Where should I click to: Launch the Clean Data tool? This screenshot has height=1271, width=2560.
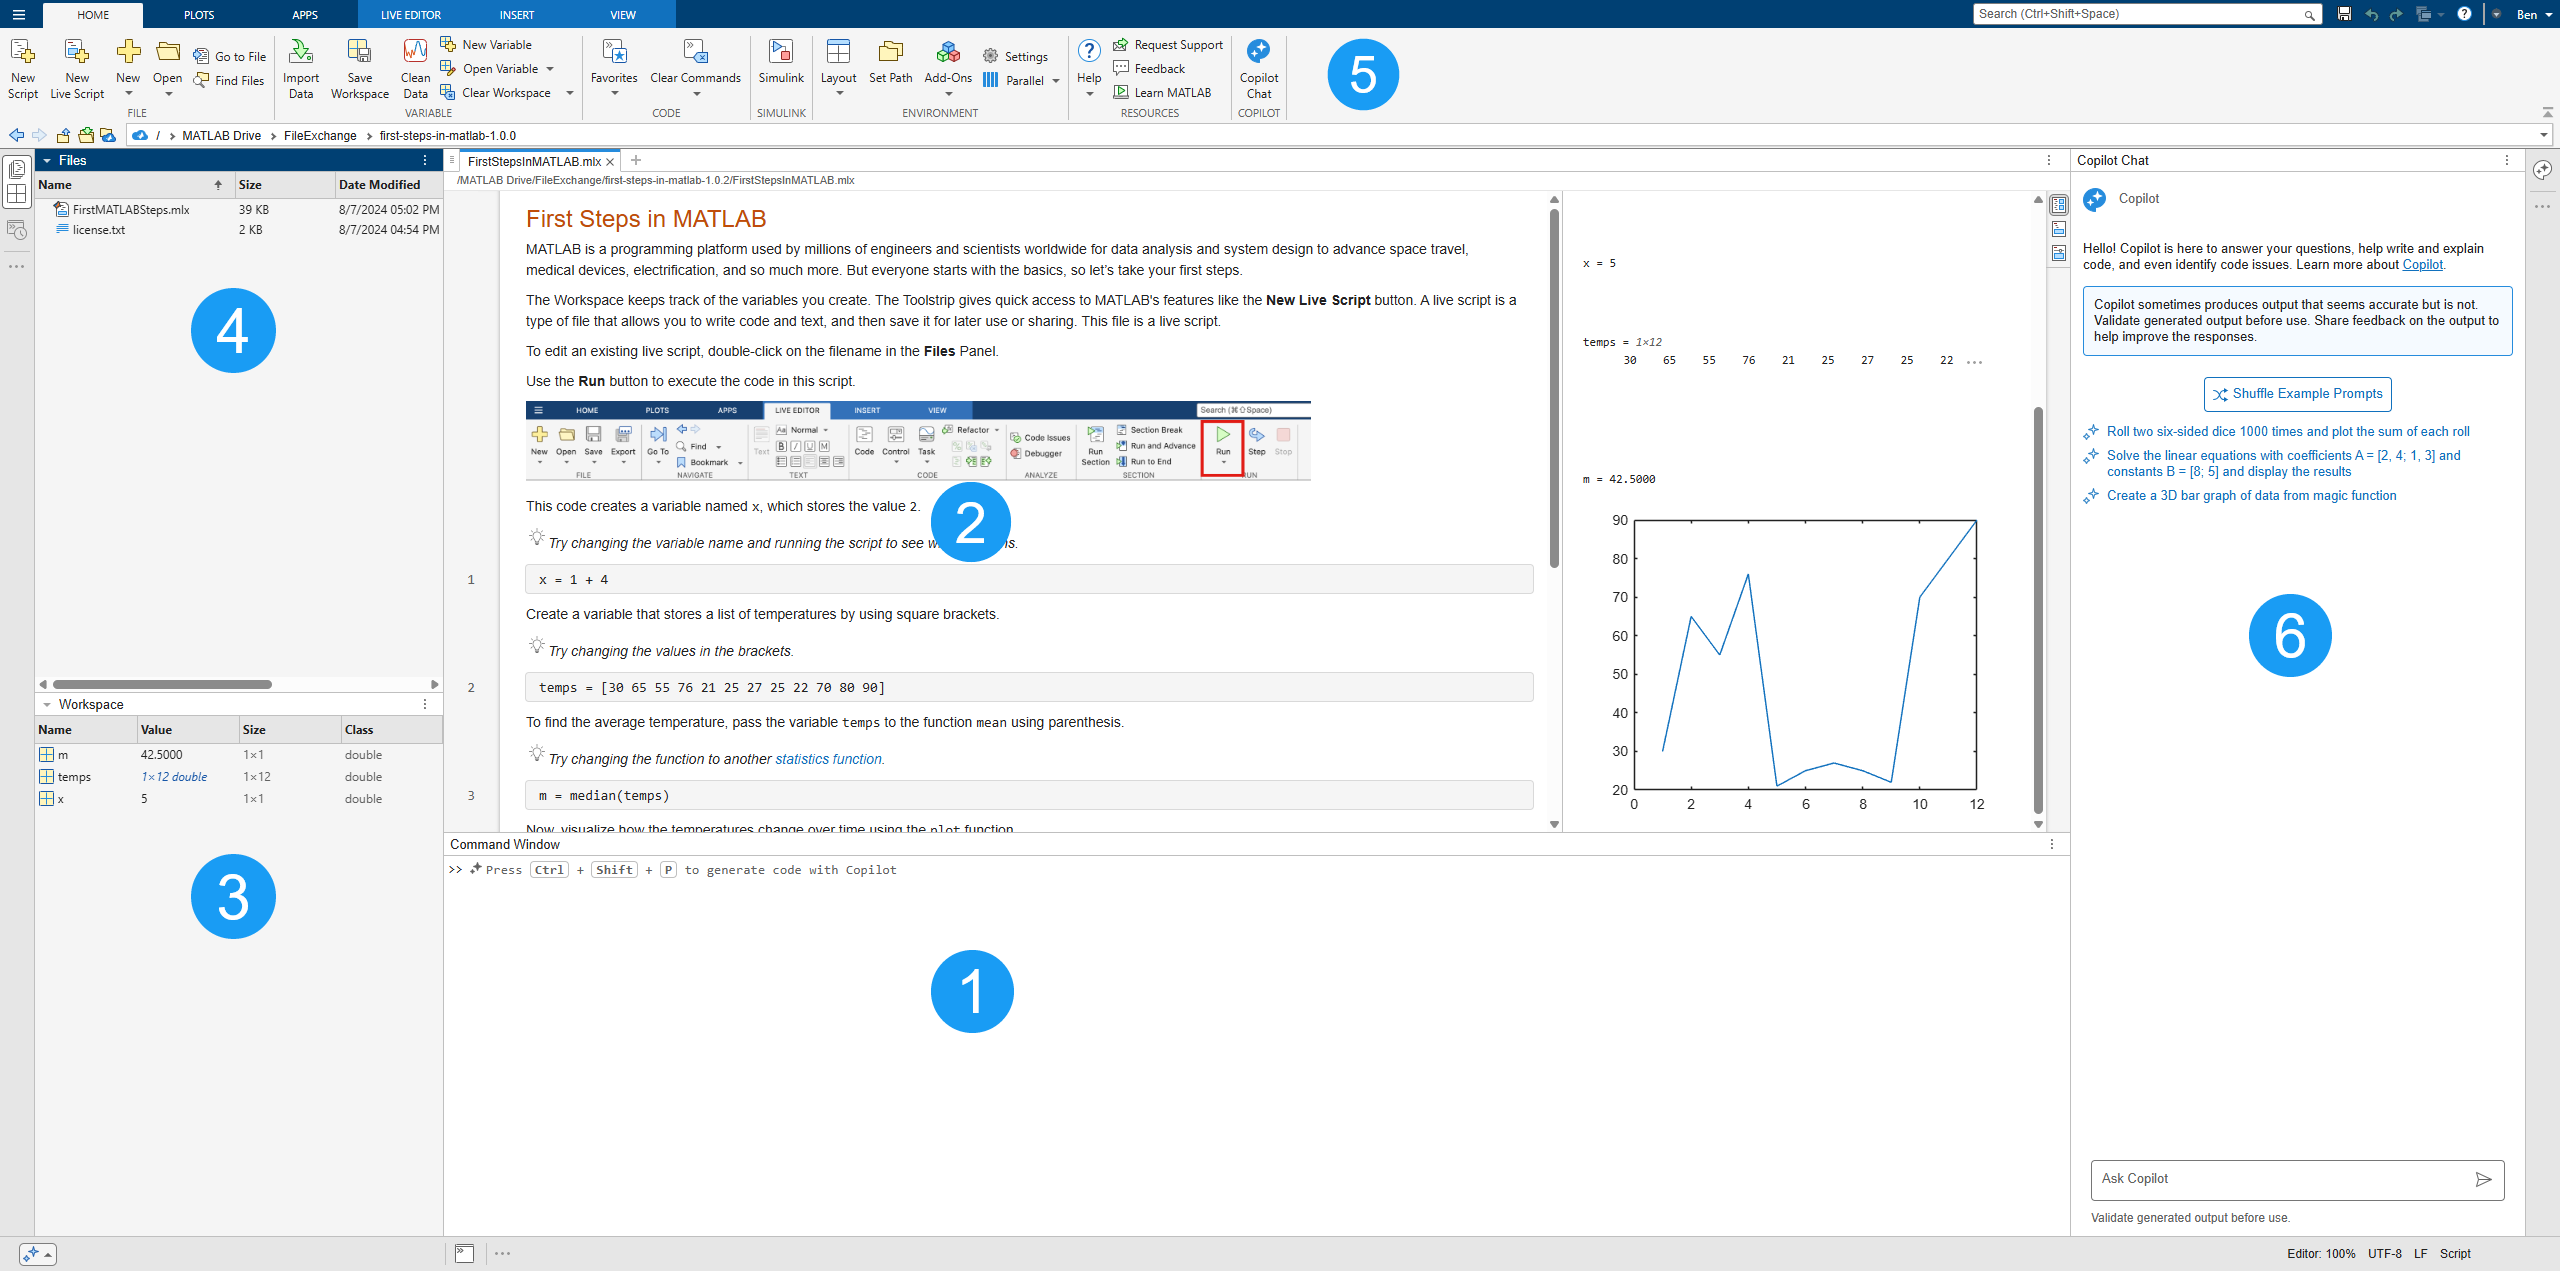pyautogui.click(x=415, y=69)
